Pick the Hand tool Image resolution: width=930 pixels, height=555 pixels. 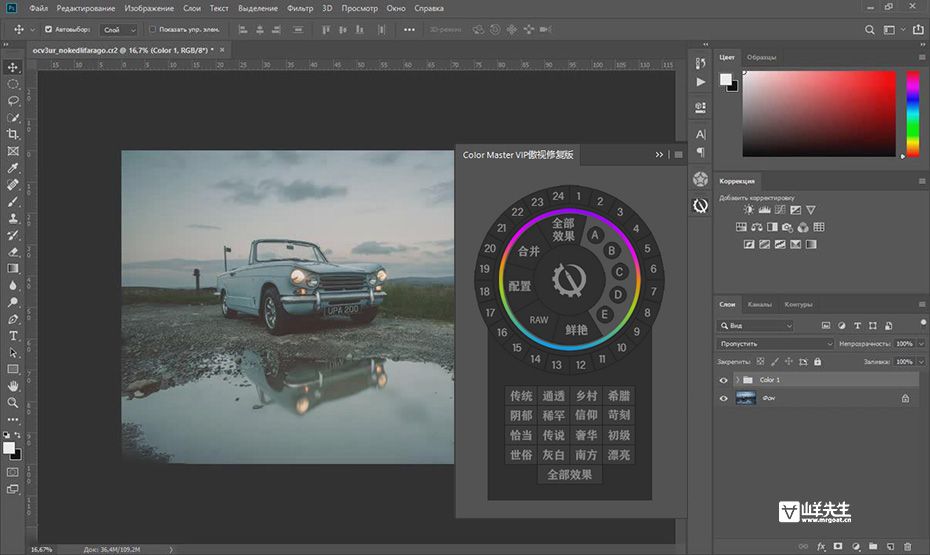coord(14,386)
